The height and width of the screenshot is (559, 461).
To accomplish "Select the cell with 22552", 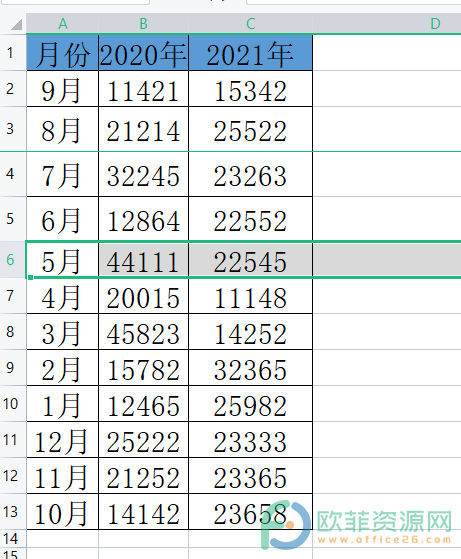I will point(251,219).
